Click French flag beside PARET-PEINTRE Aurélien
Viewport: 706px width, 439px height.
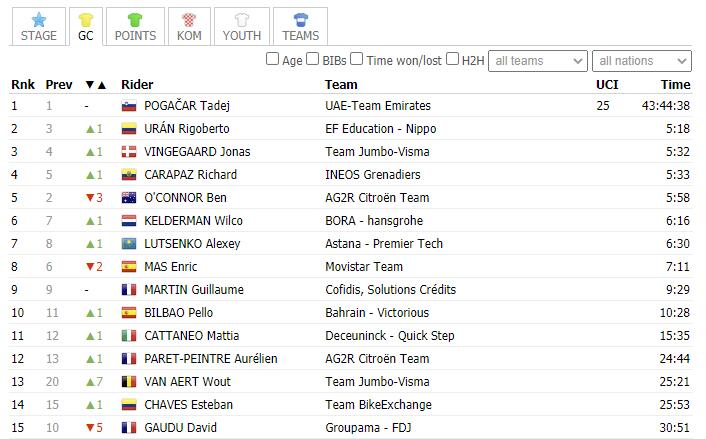pos(129,359)
